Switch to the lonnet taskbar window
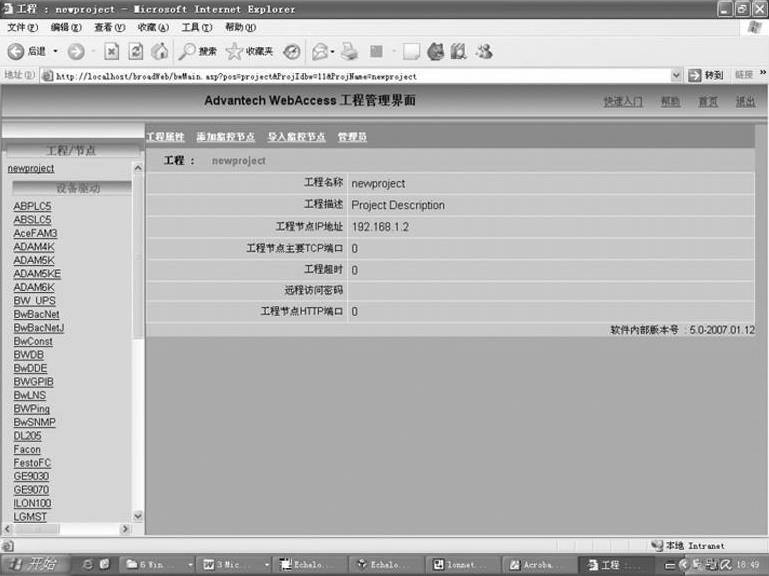Screen dimensions: 769x576 click(x=461, y=565)
